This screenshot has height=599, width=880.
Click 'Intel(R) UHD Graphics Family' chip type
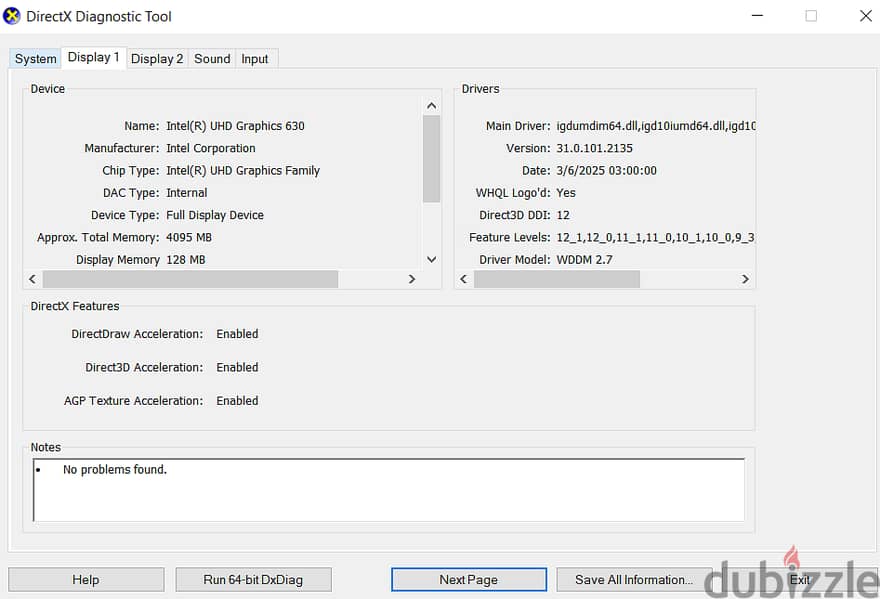click(243, 171)
